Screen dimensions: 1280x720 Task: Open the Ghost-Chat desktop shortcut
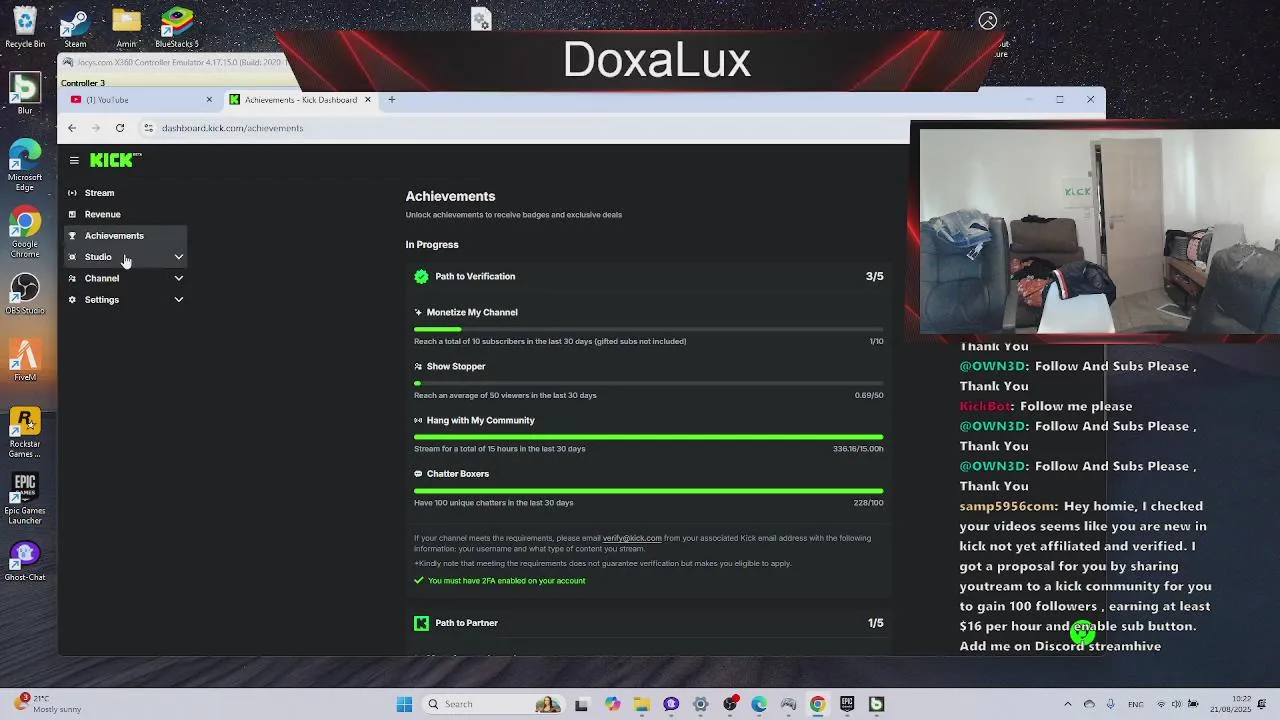25,562
